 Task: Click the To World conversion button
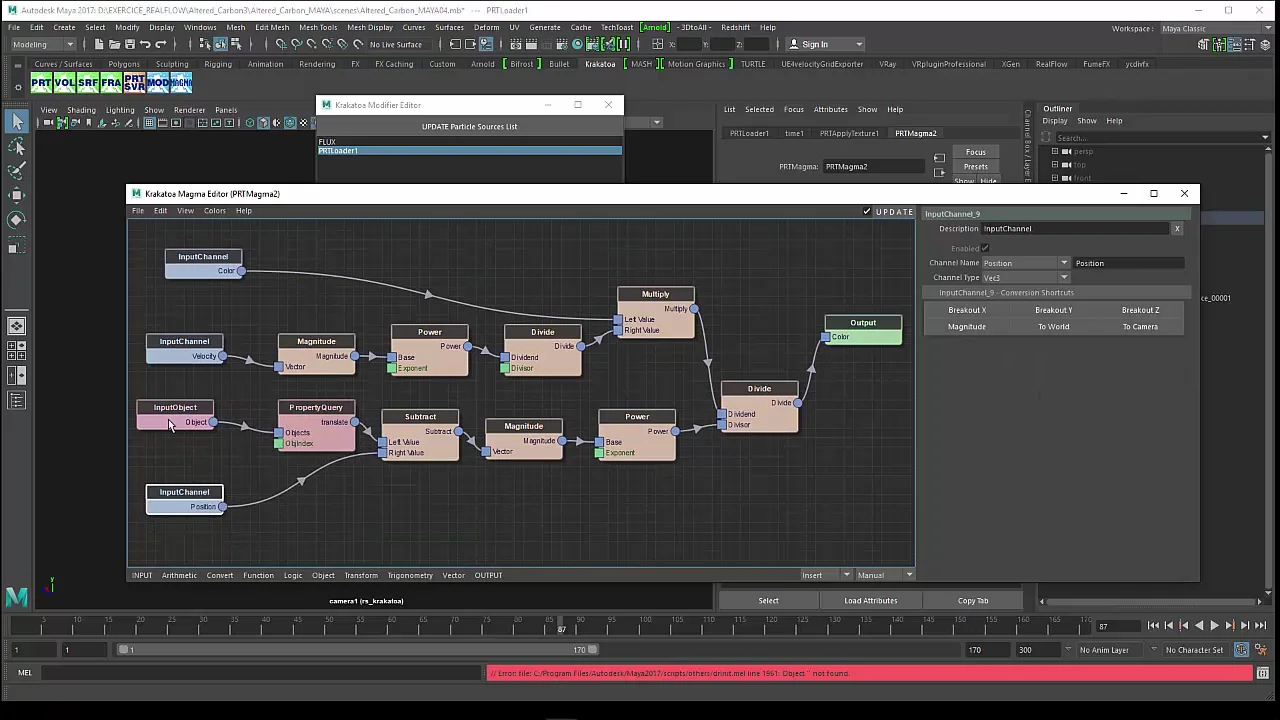pyautogui.click(x=1054, y=327)
